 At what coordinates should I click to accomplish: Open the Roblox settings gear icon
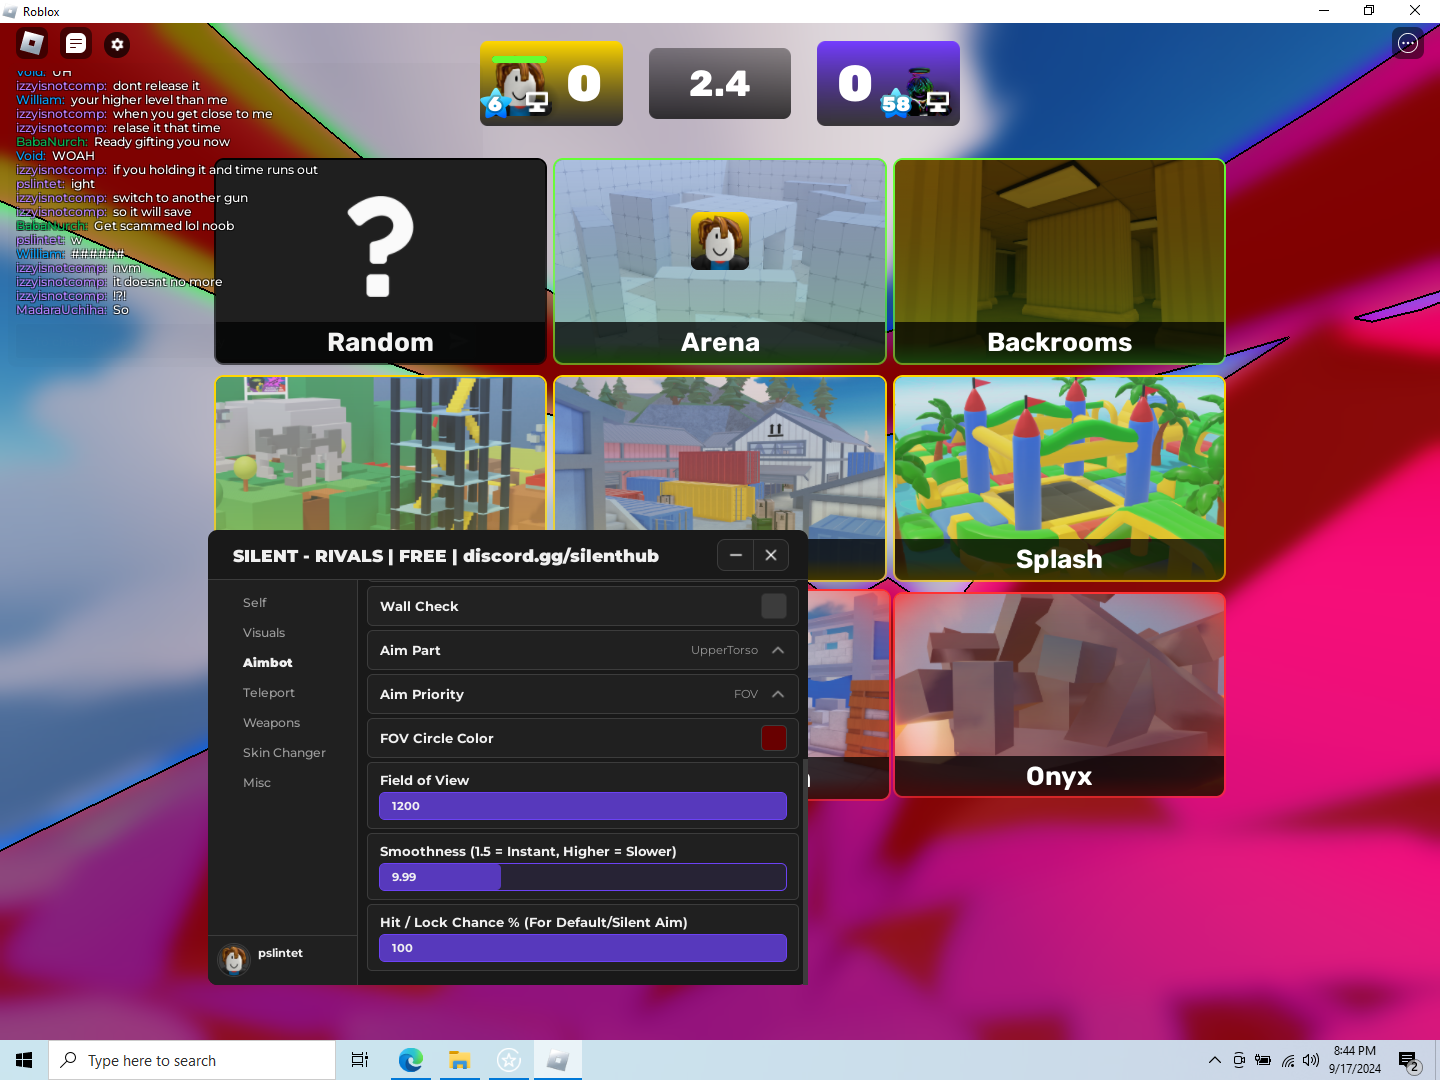click(x=117, y=44)
